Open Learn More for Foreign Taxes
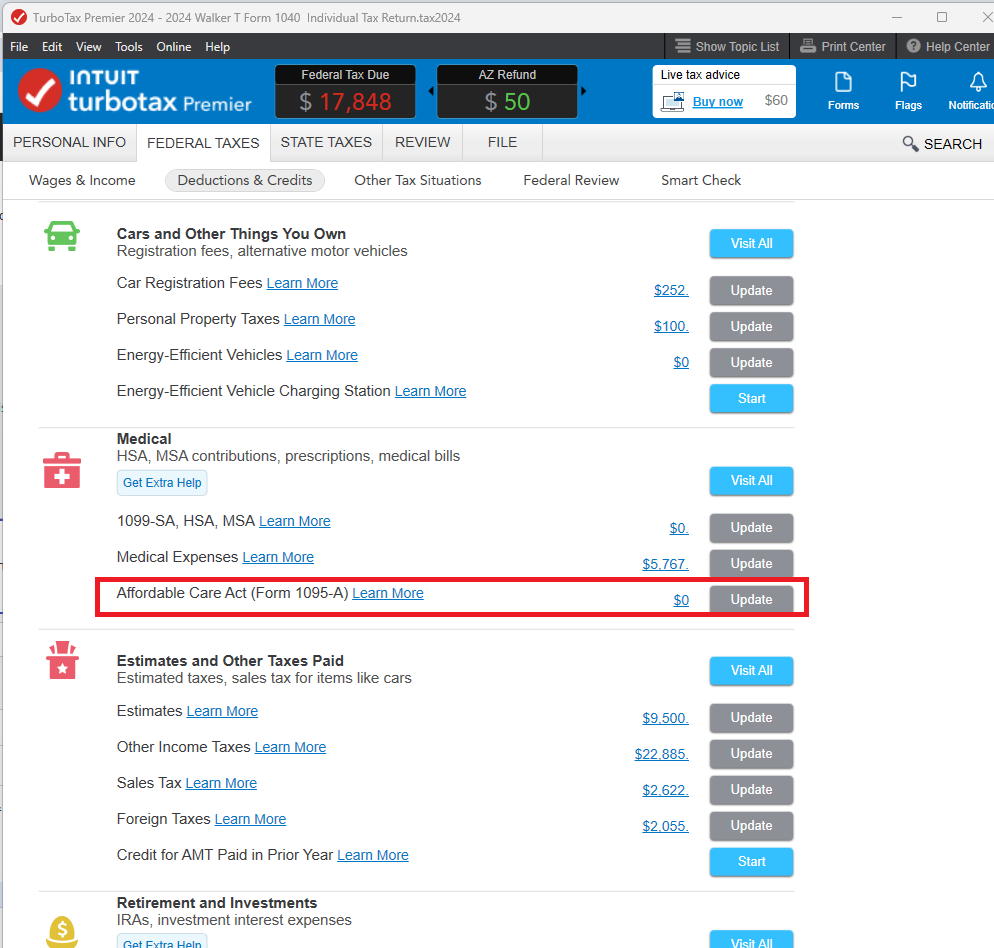The height and width of the screenshot is (948, 994). click(250, 819)
